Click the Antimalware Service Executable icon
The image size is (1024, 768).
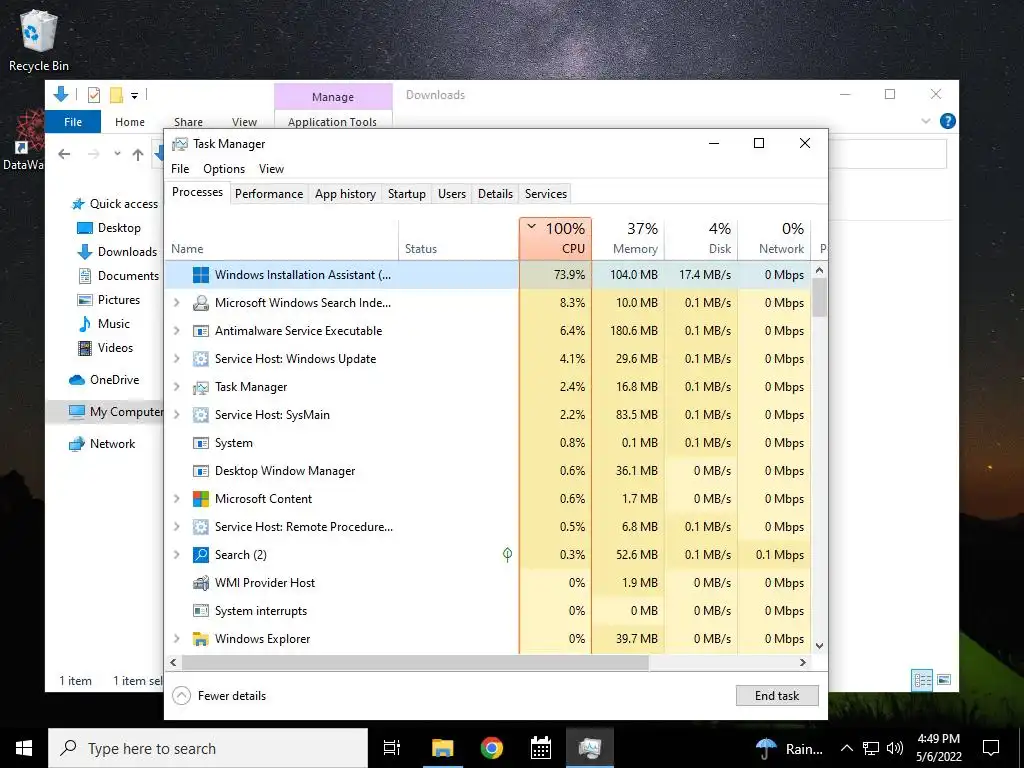[200, 331]
